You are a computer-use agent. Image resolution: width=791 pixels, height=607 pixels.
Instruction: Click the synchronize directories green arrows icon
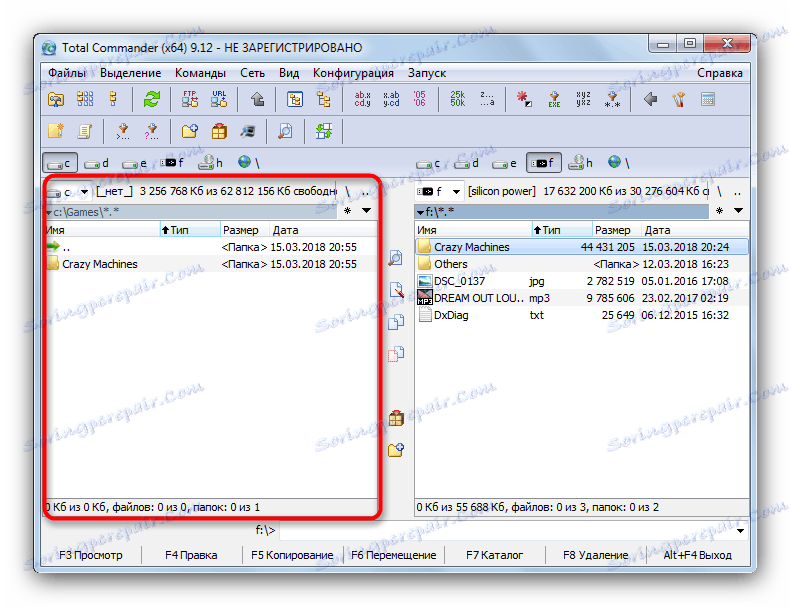[323, 132]
